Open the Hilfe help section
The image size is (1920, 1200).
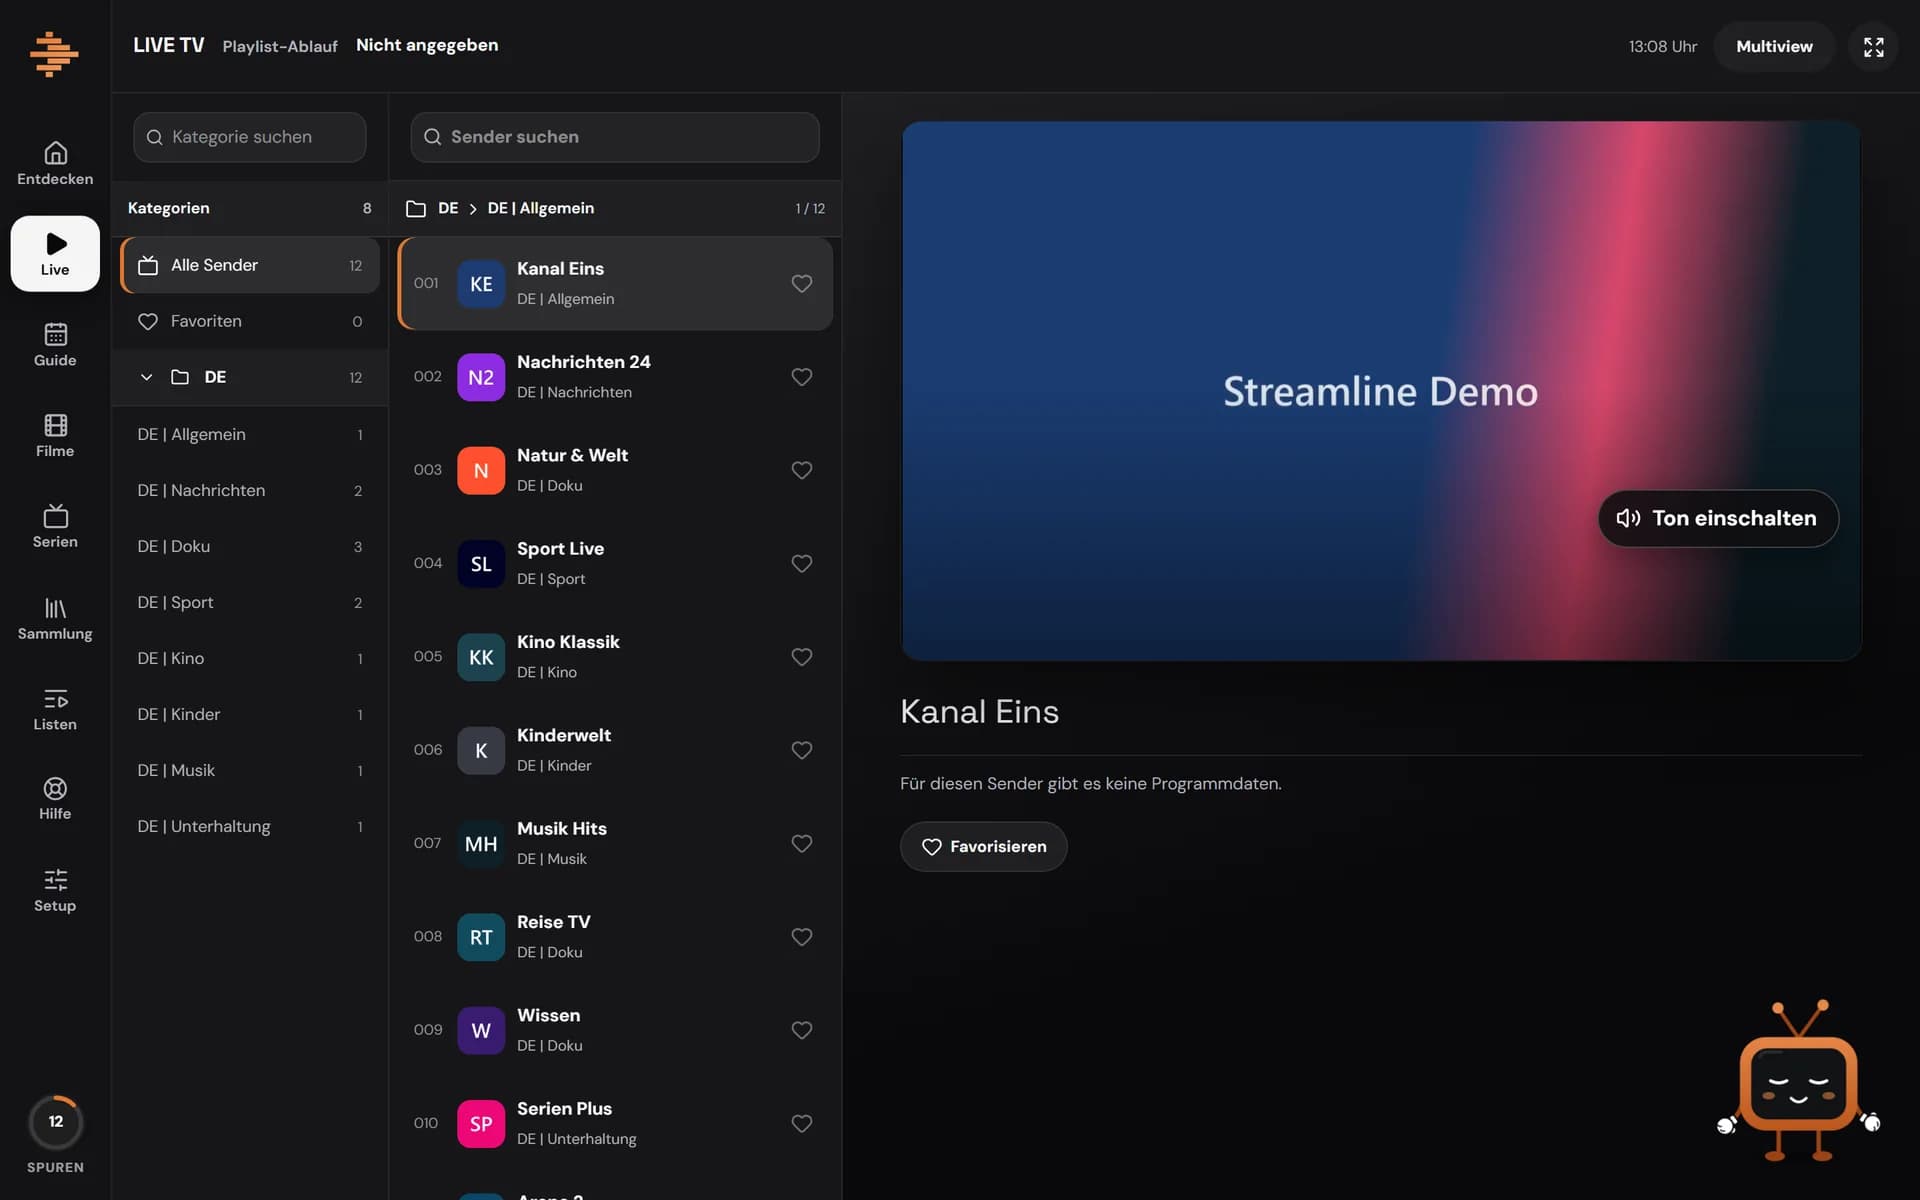pyautogui.click(x=55, y=799)
